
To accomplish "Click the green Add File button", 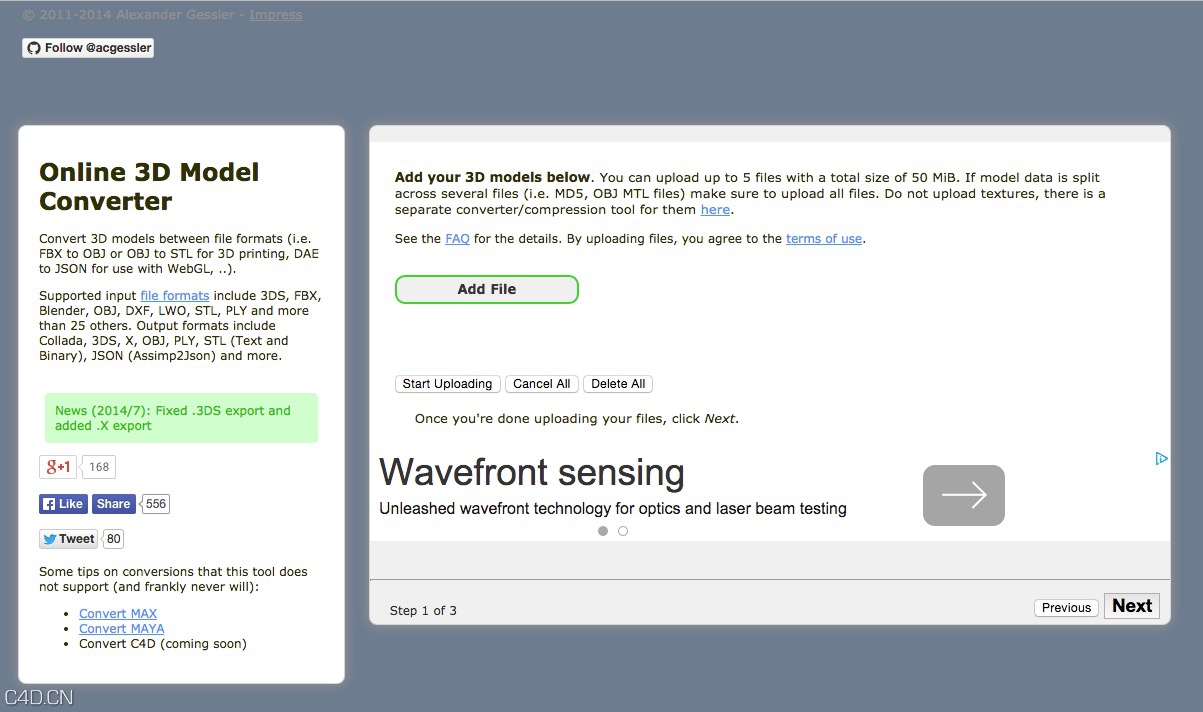I will coord(487,290).
